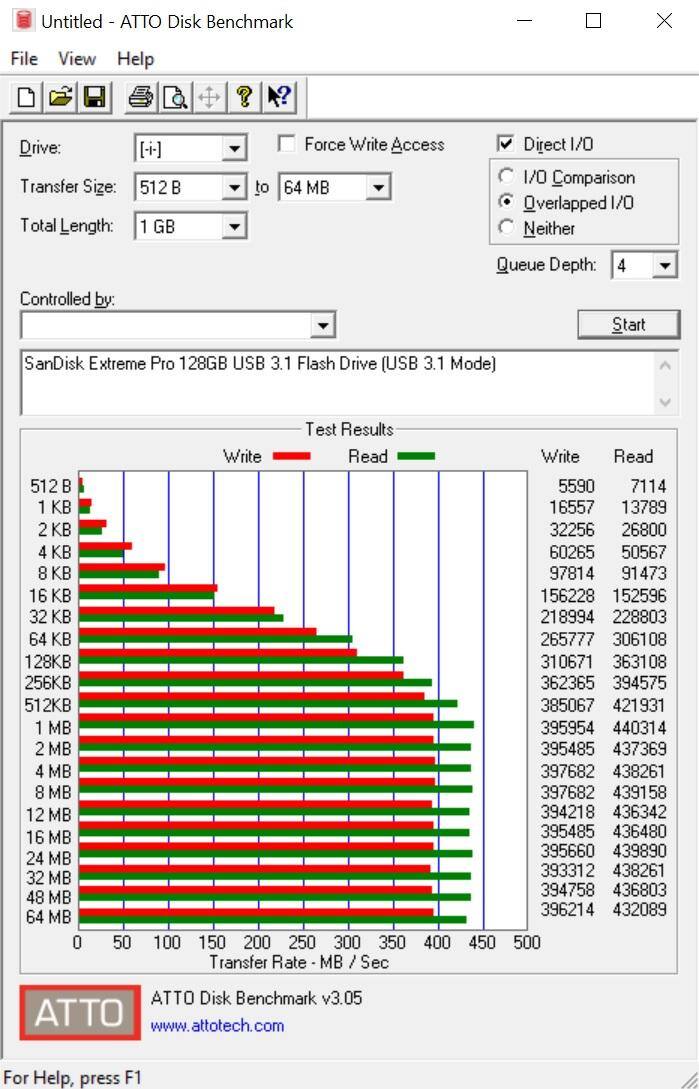
Task: Uncheck the Direct I/O checkbox
Action: 505,144
